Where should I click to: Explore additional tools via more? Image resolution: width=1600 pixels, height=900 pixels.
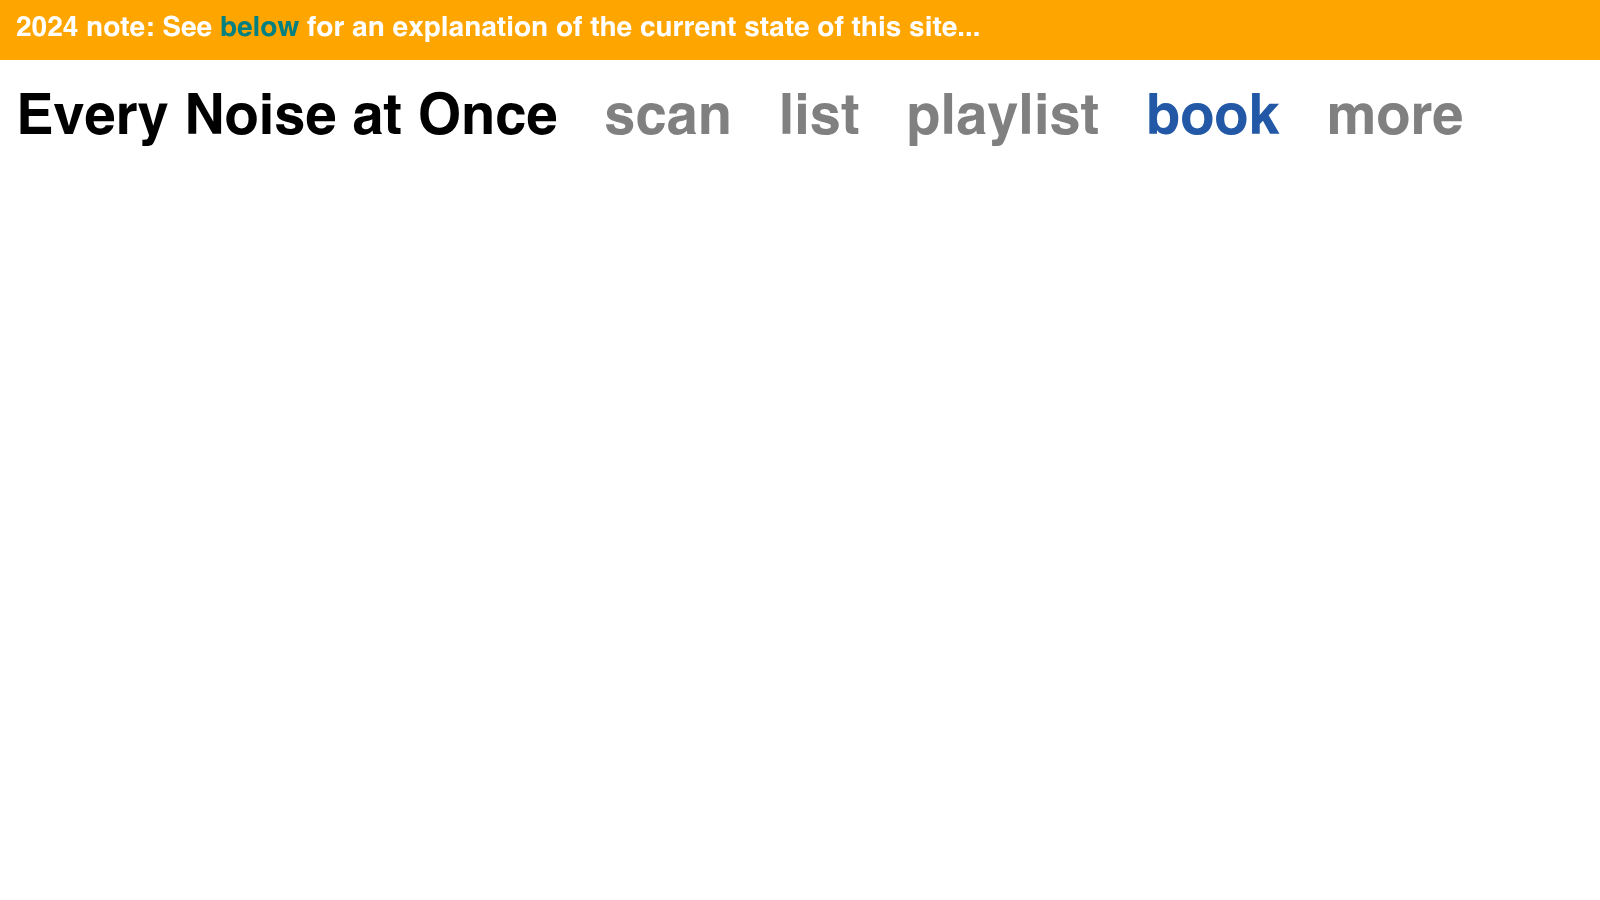[x=1396, y=115]
